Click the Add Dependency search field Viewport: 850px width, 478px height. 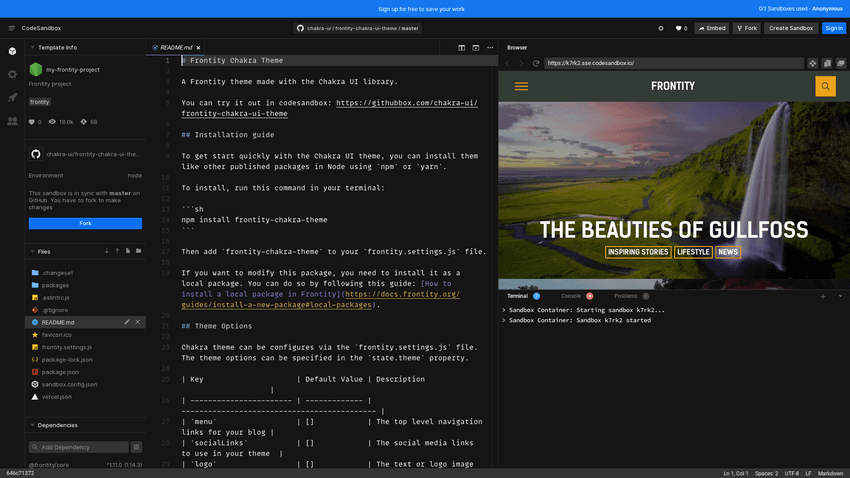(80, 447)
